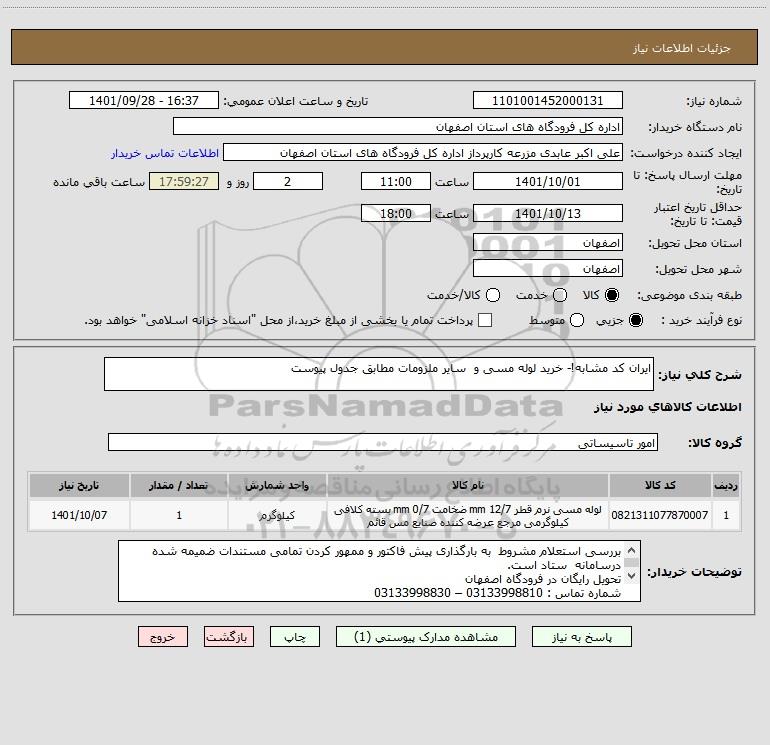Tick the اسناد خزانه اسلامی payment checkbox
The height and width of the screenshot is (745, 770).
point(485,320)
